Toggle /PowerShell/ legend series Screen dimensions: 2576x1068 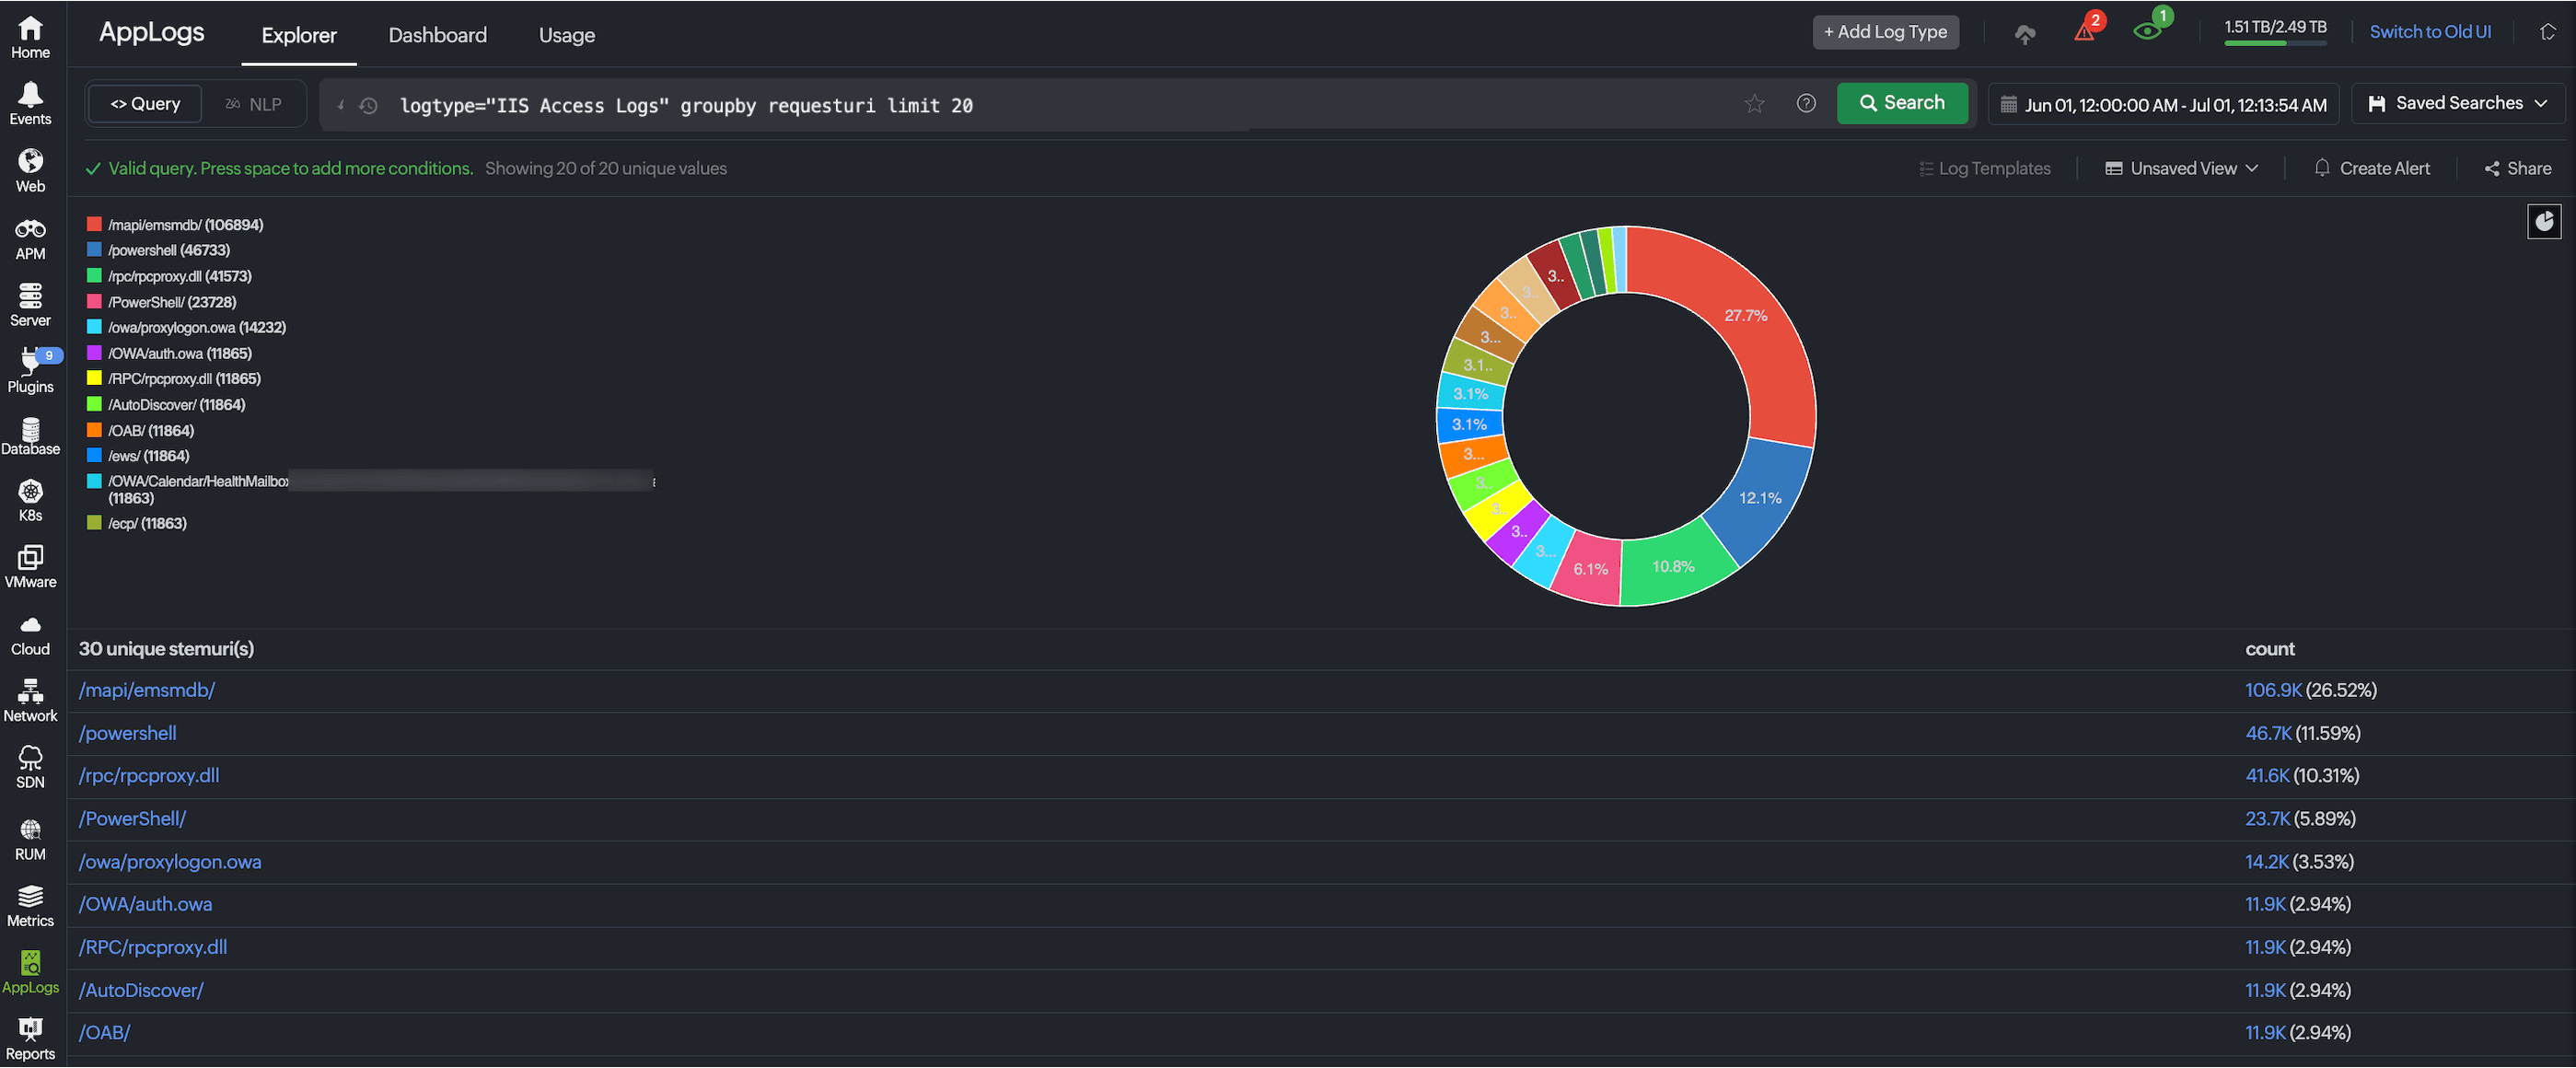click(162, 302)
